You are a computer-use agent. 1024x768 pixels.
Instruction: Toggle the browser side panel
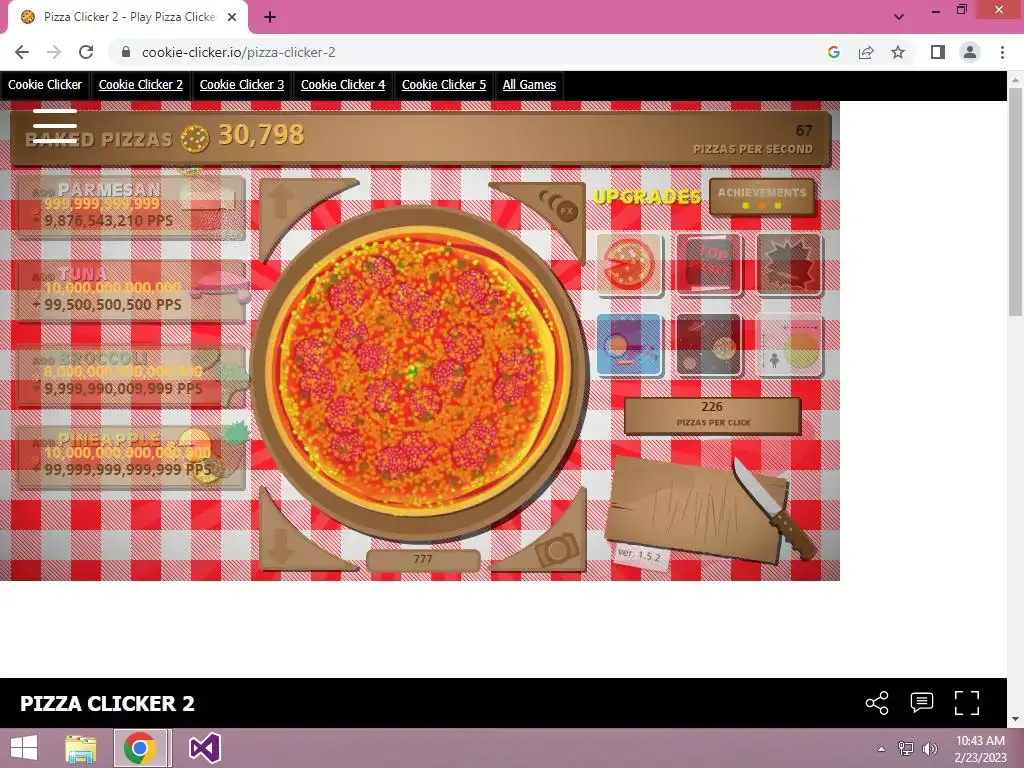[938, 52]
